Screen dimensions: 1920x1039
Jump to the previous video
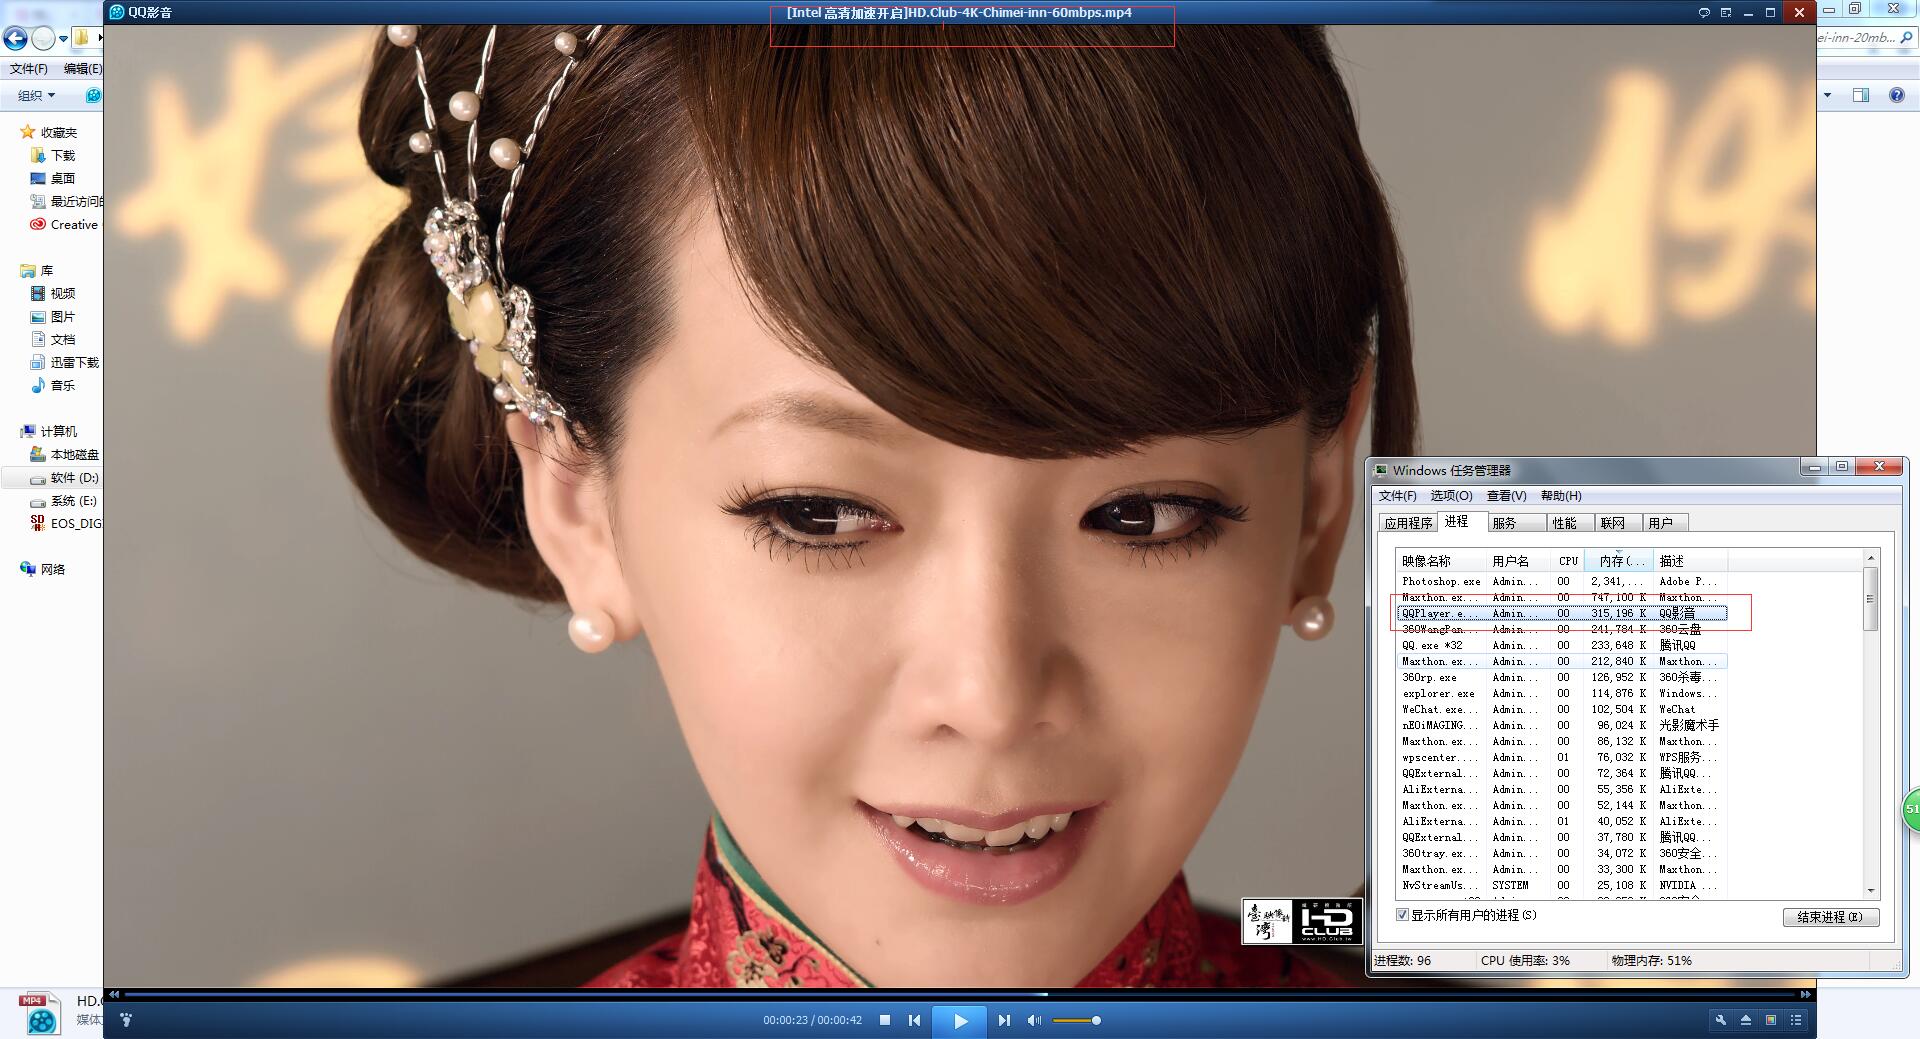coord(914,1020)
